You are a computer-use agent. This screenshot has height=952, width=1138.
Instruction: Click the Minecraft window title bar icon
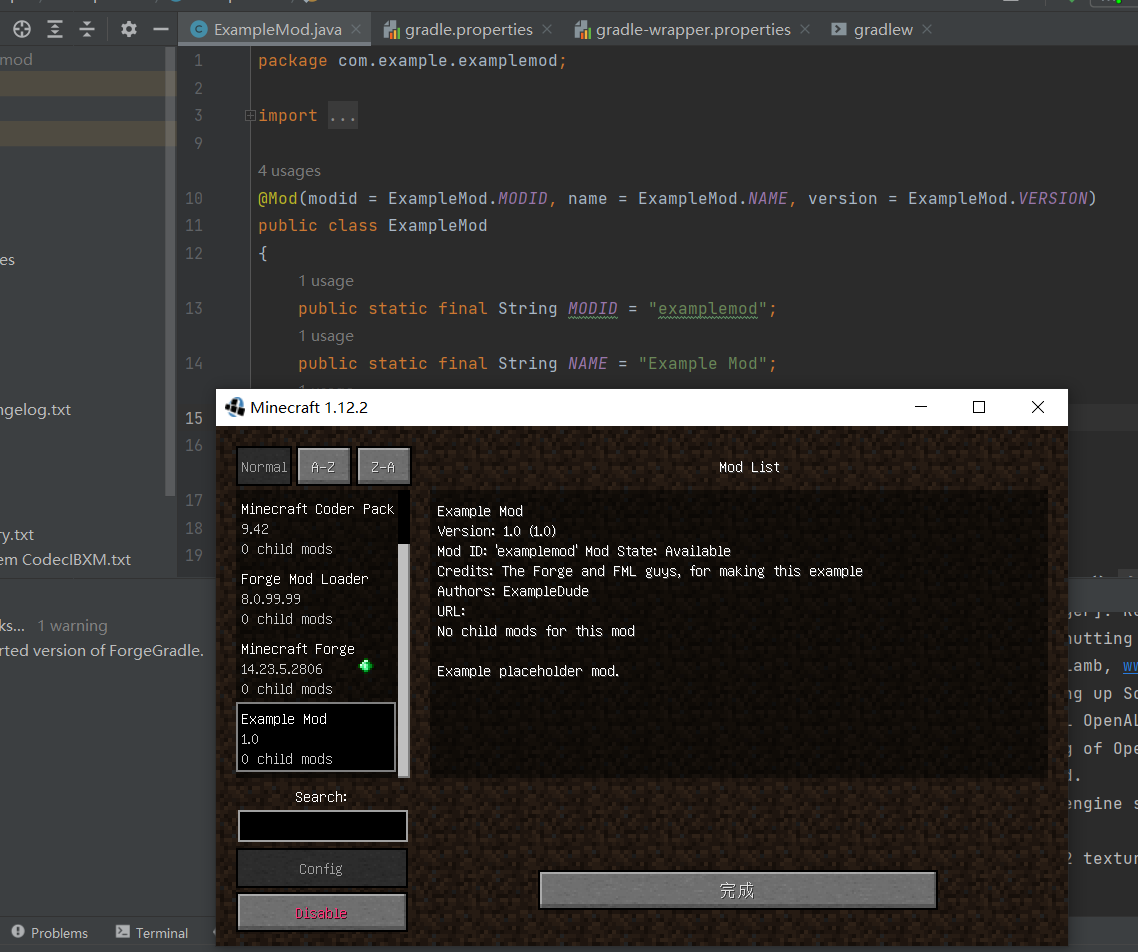pyautogui.click(x=235, y=407)
